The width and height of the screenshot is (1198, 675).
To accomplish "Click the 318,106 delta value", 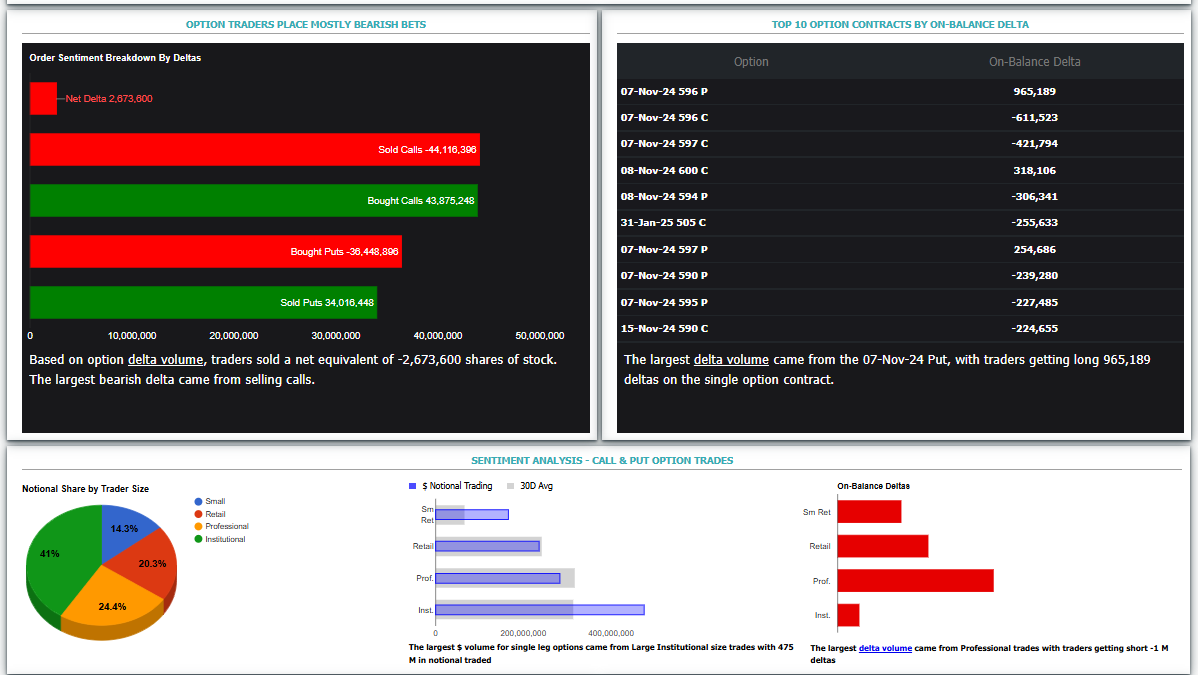I will [1034, 170].
